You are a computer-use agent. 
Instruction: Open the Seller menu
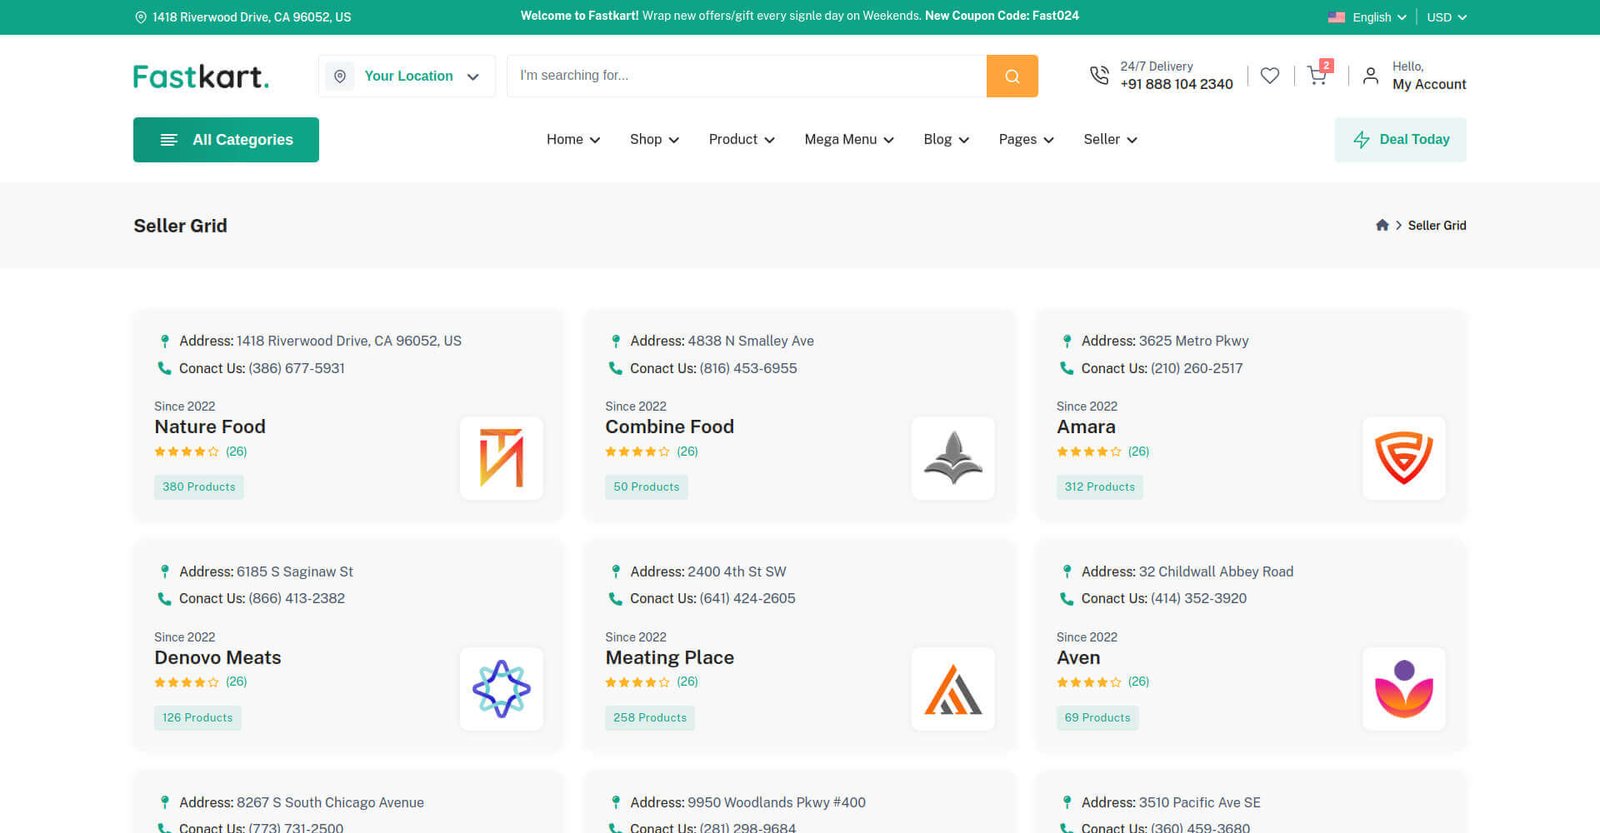[1110, 140]
